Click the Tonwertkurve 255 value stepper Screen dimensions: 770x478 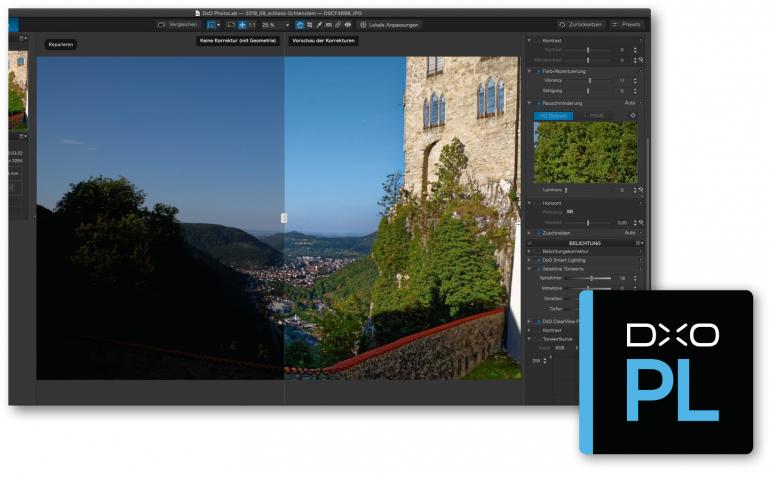click(x=545, y=361)
